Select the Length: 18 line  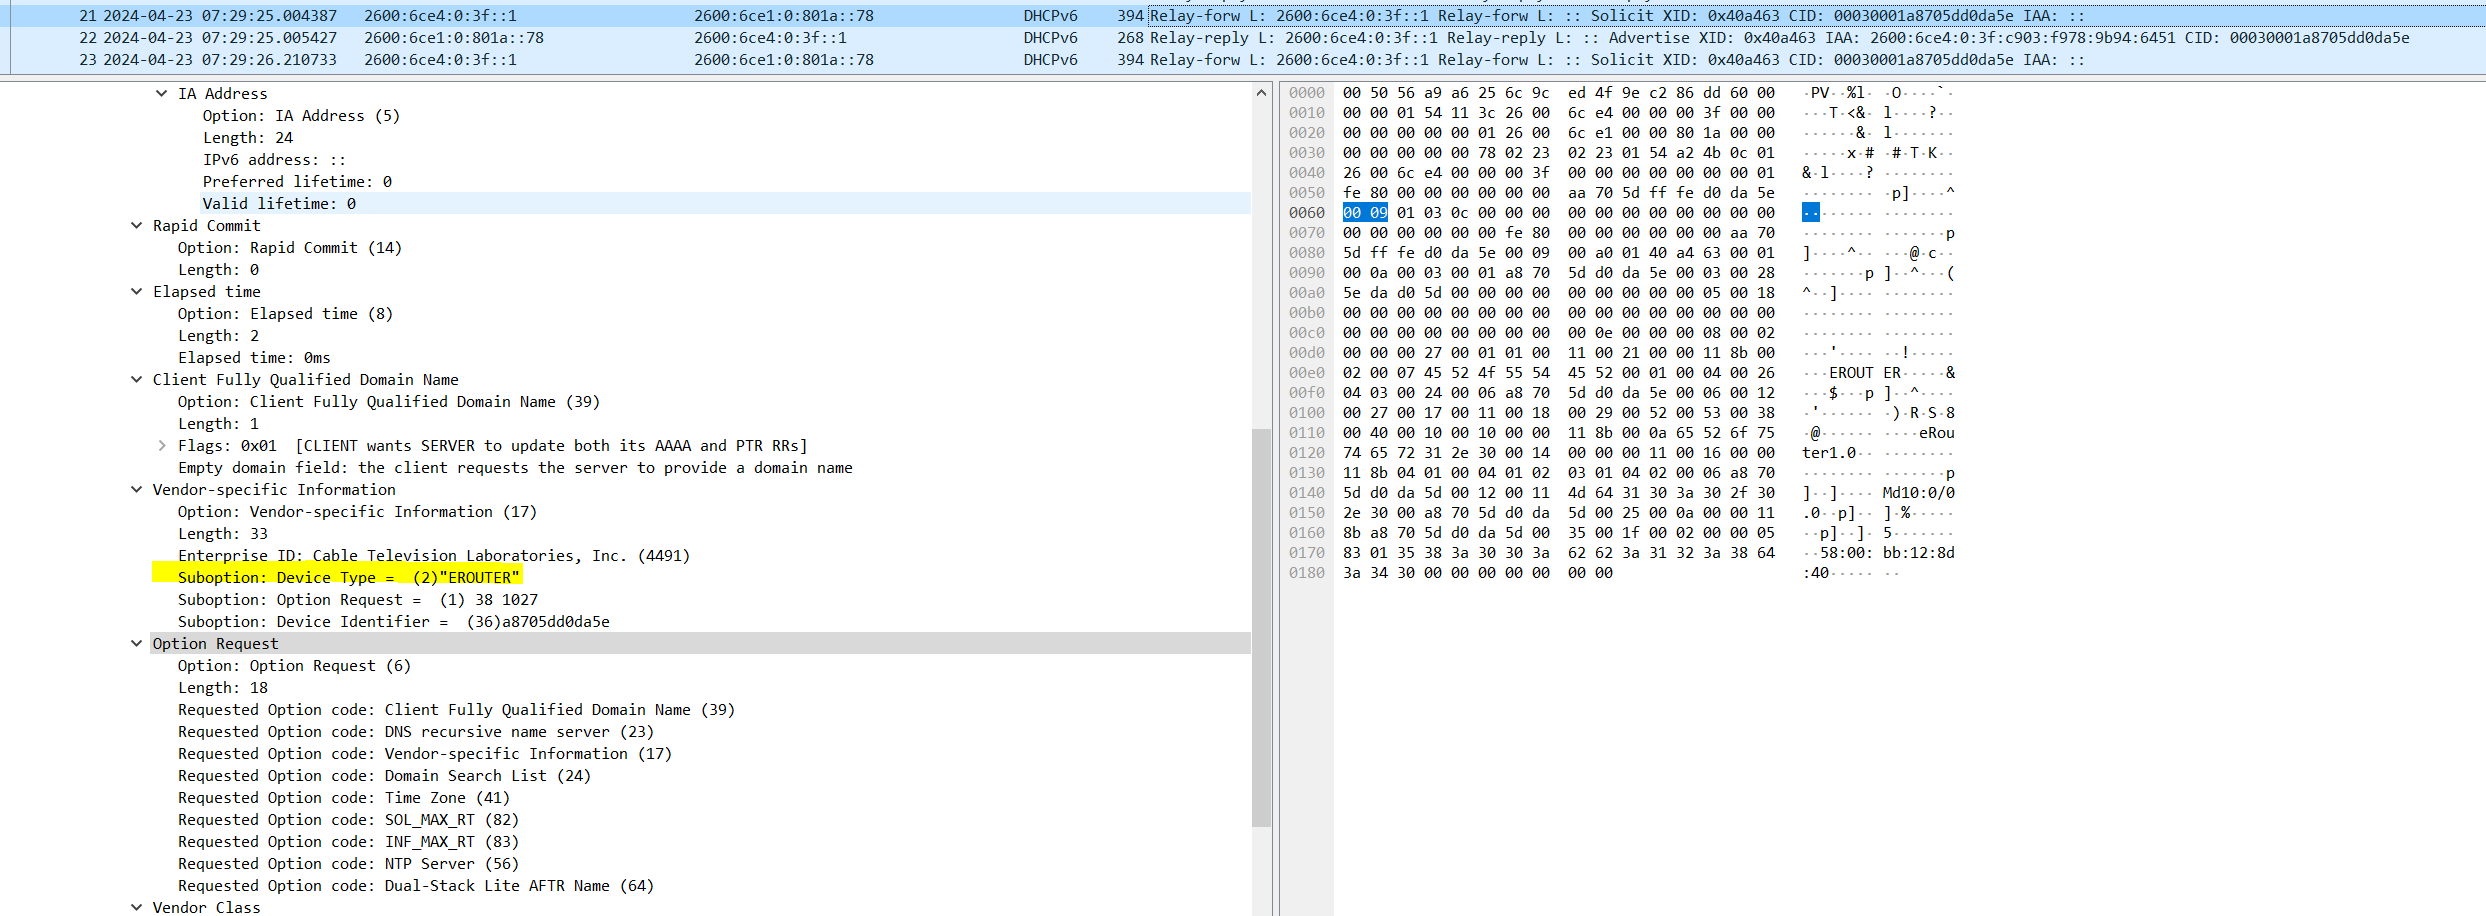(223, 687)
